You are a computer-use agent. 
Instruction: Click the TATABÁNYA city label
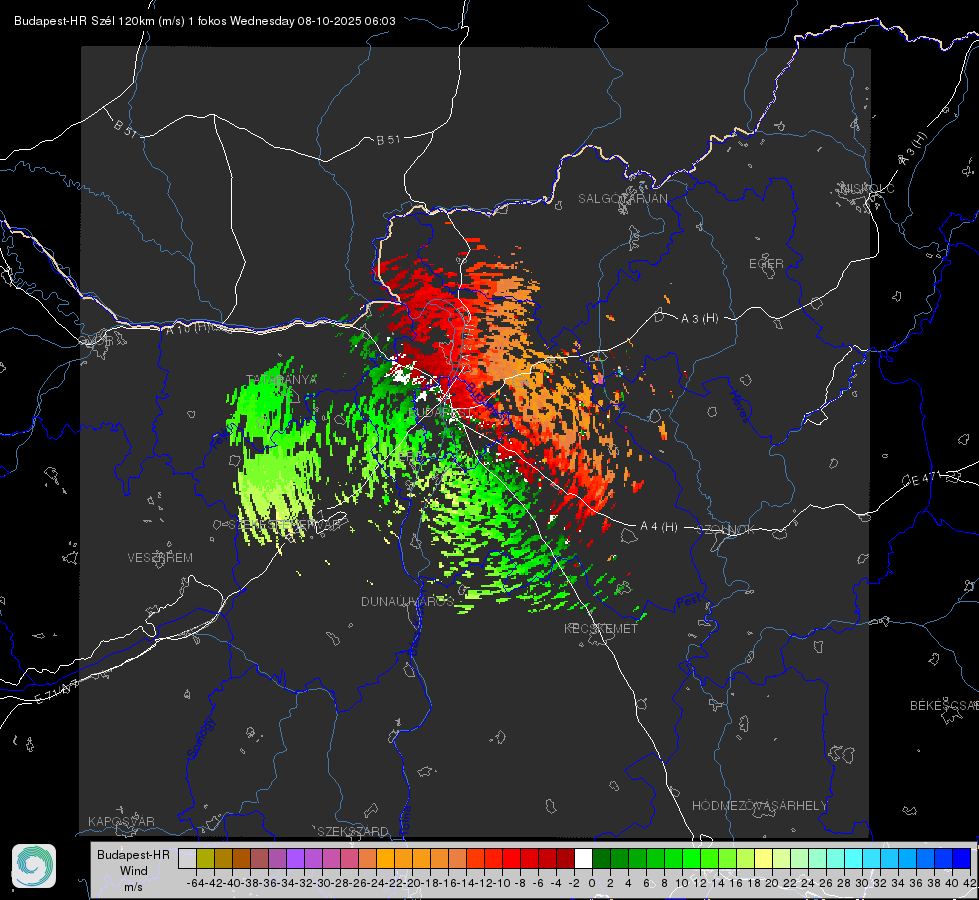(282, 380)
